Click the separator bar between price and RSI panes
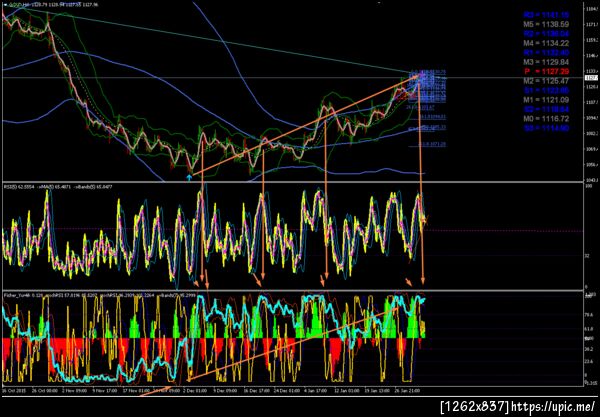Image resolution: width=600 pixels, height=417 pixels. coord(293,182)
